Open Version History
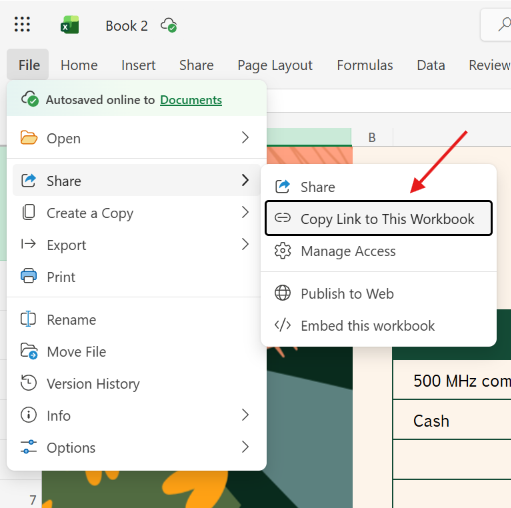Viewport: 511px width, 508px height. coord(137,383)
